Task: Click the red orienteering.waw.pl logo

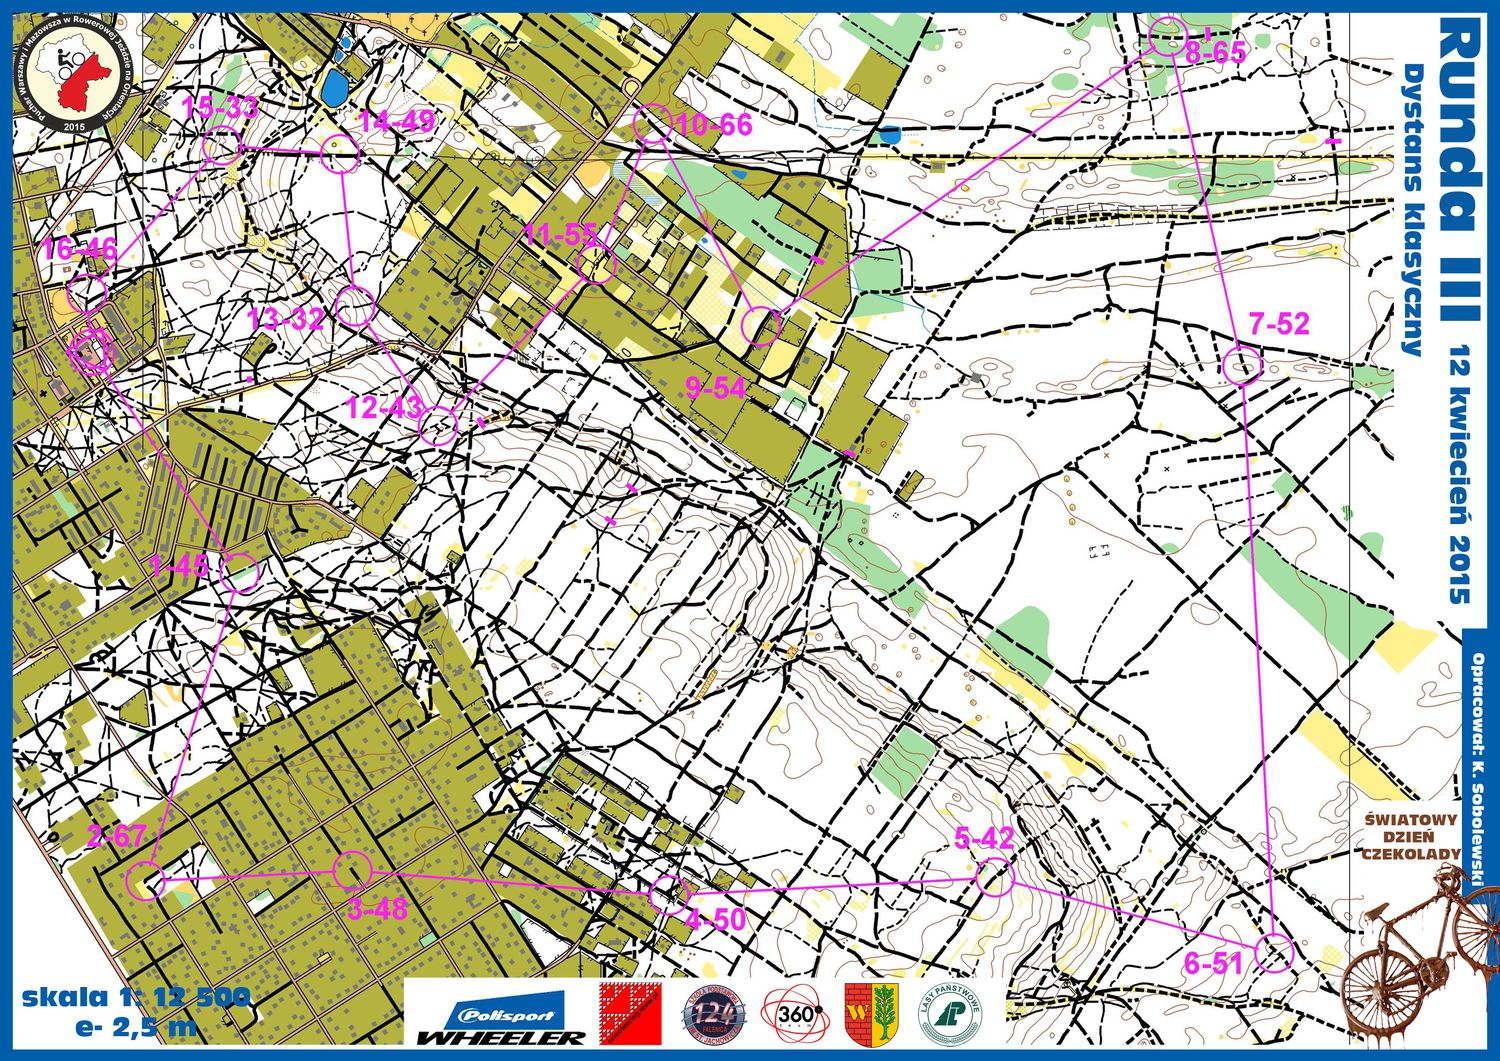Action: (x=631, y=1014)
